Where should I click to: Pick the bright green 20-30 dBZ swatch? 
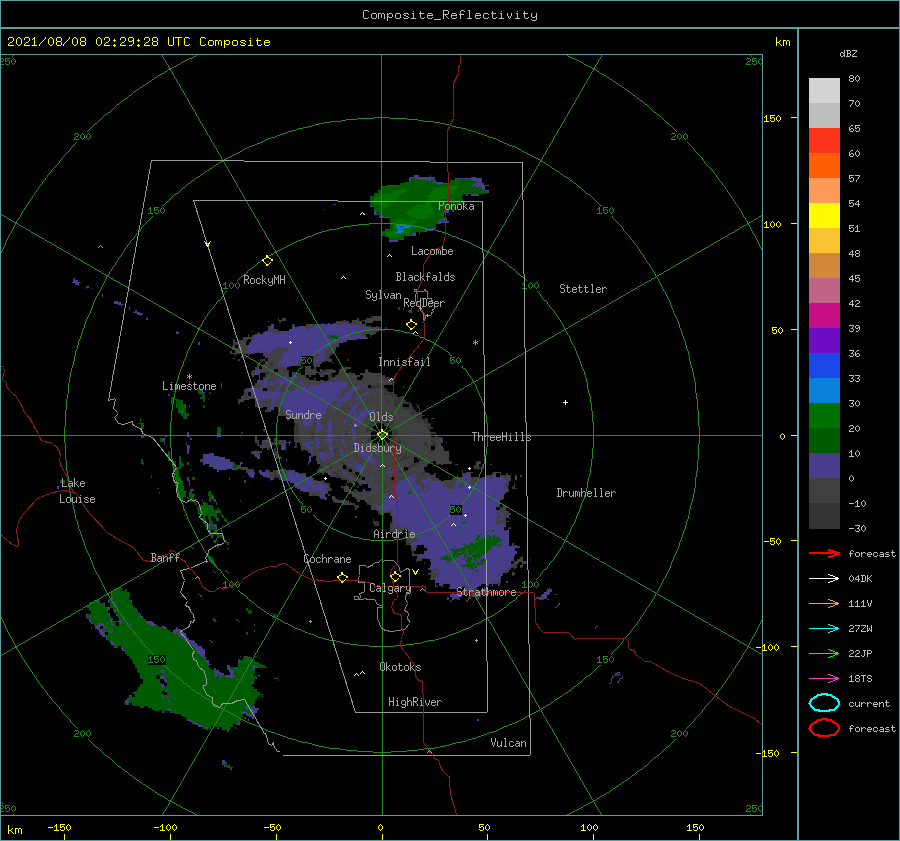click(x=824, y=415)
